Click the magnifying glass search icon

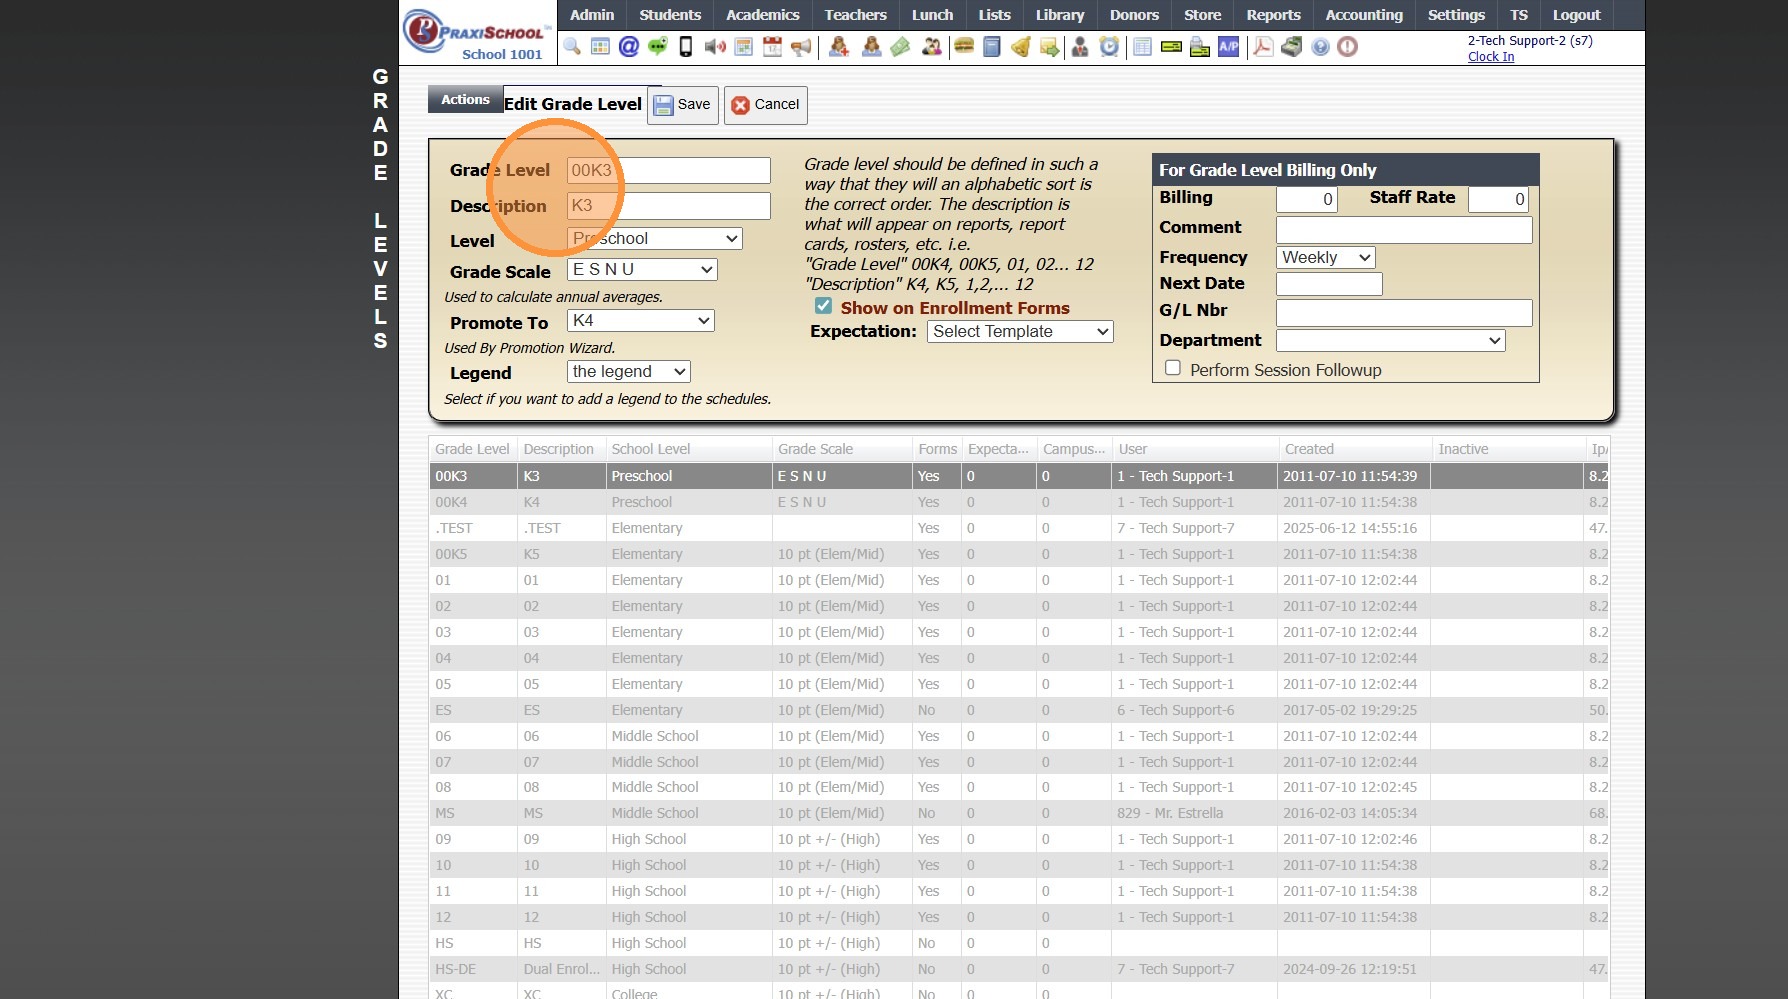[572, 47]
